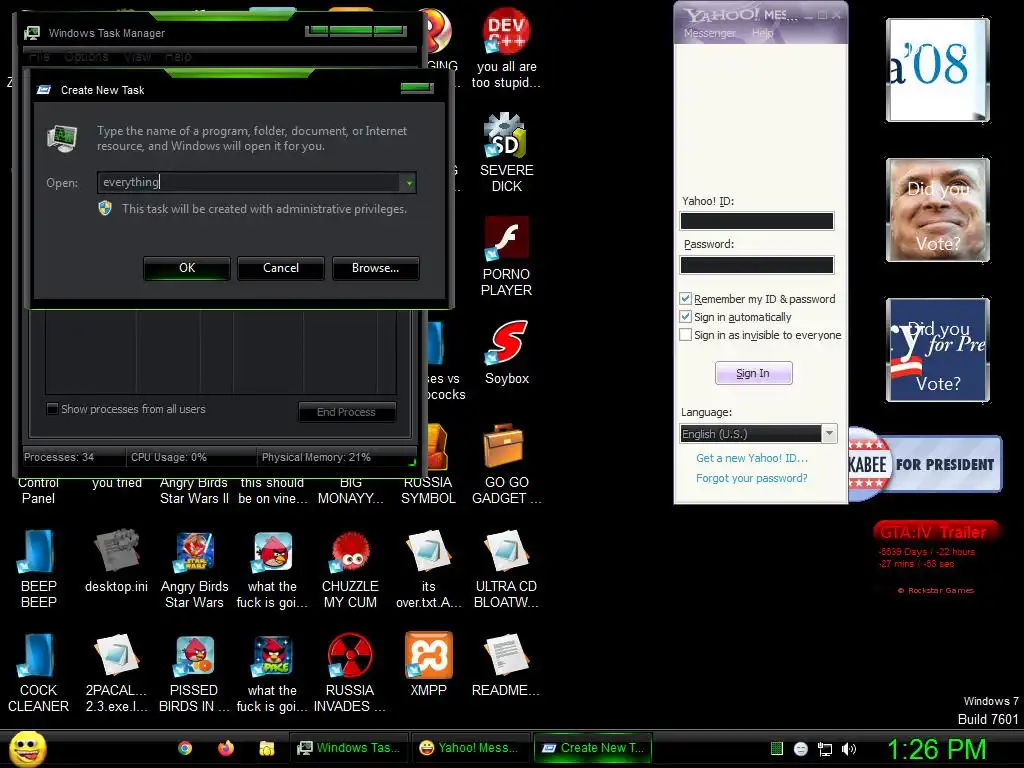Open the COCK CLEANER desktop icon
The width and height of the screenshot is (1024, 768).
pyautogui.click(x=38, y=656)
